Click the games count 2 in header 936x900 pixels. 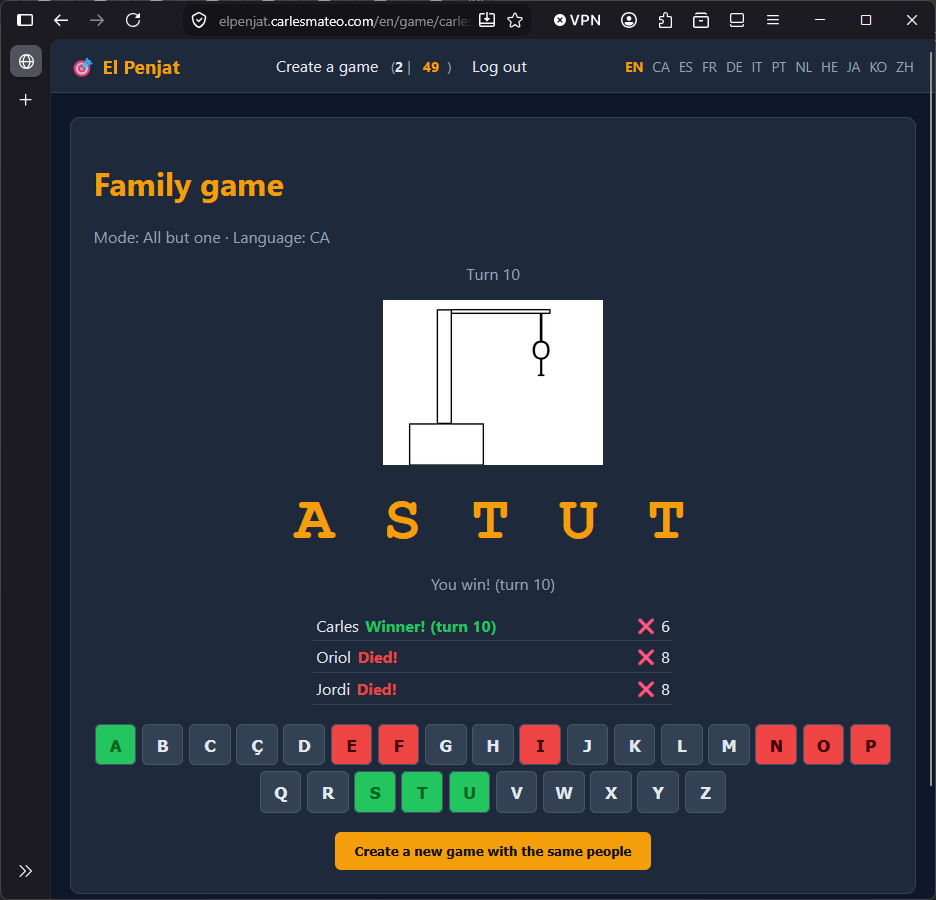[398, 67]
